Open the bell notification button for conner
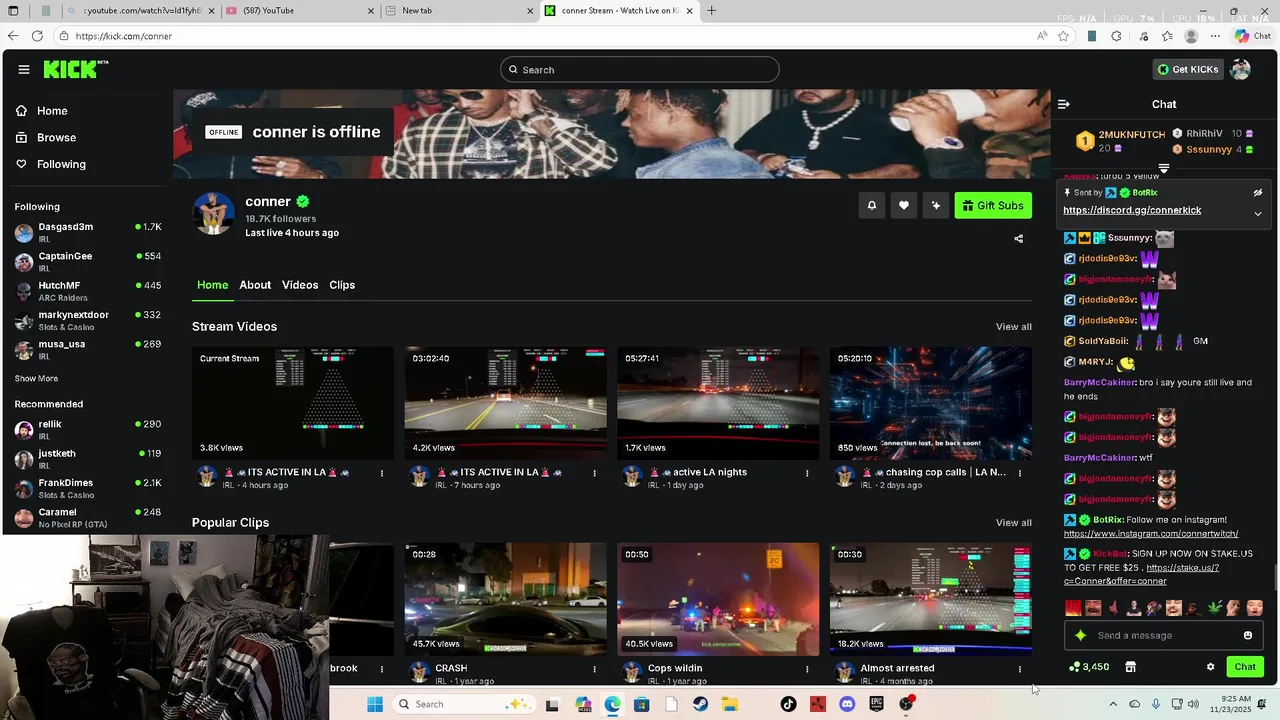The image size is (1280, 720). [x=872, y=205]
